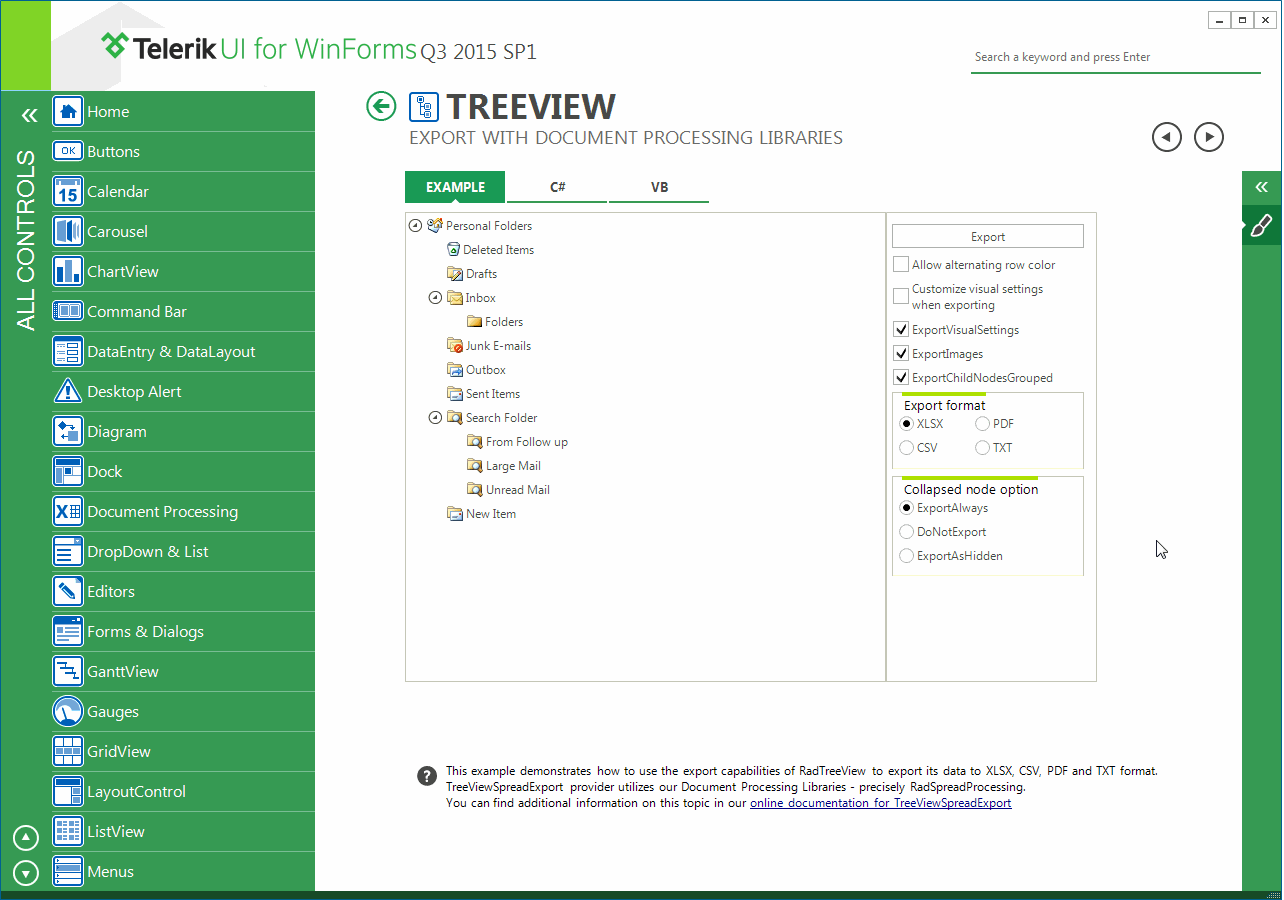Enable Allow alternating row color
This screenshot has height=900, width=1284.
pyautogui.click(x=901, y=265)
